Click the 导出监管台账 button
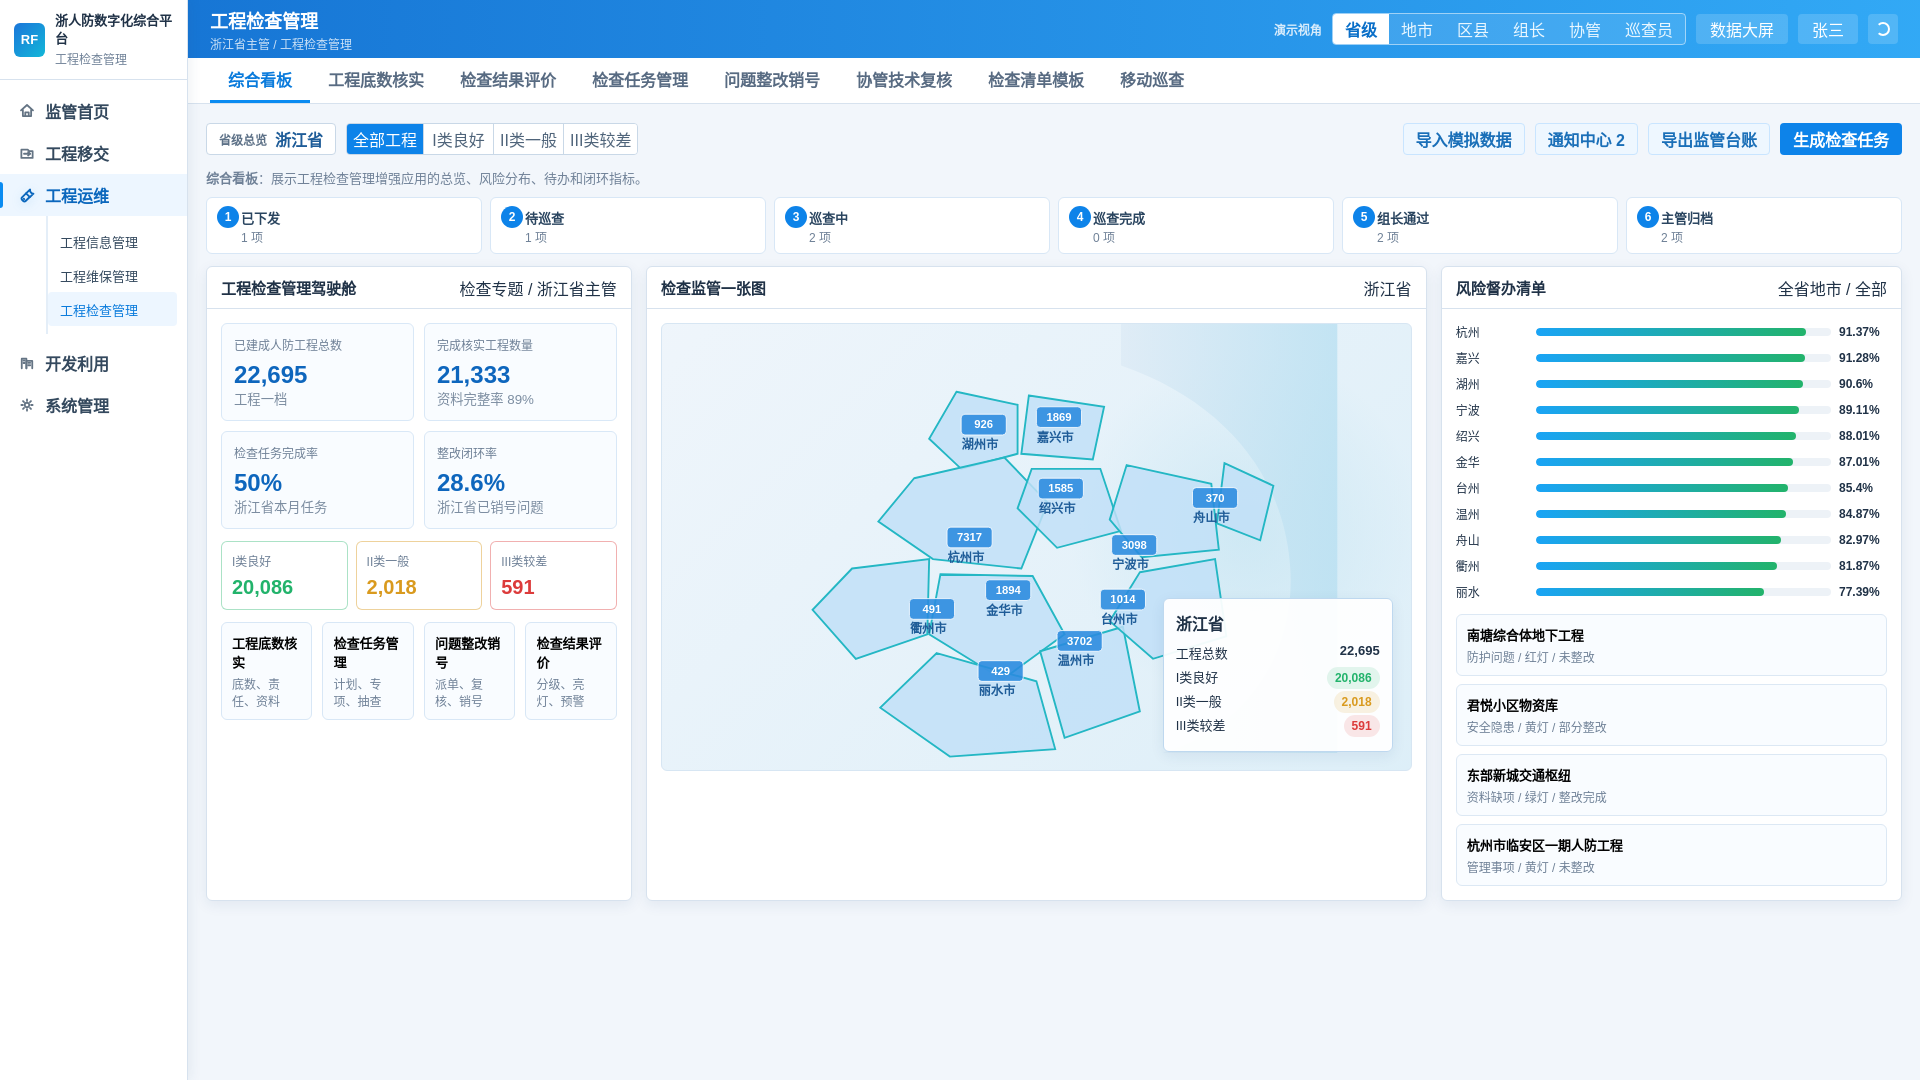 click(1708, 139)
